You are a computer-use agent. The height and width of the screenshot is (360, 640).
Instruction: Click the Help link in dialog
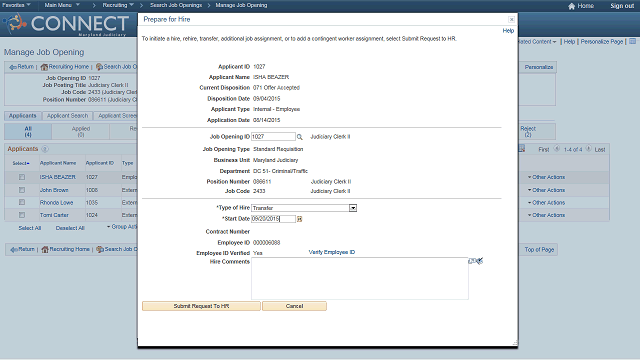point(508,31)
